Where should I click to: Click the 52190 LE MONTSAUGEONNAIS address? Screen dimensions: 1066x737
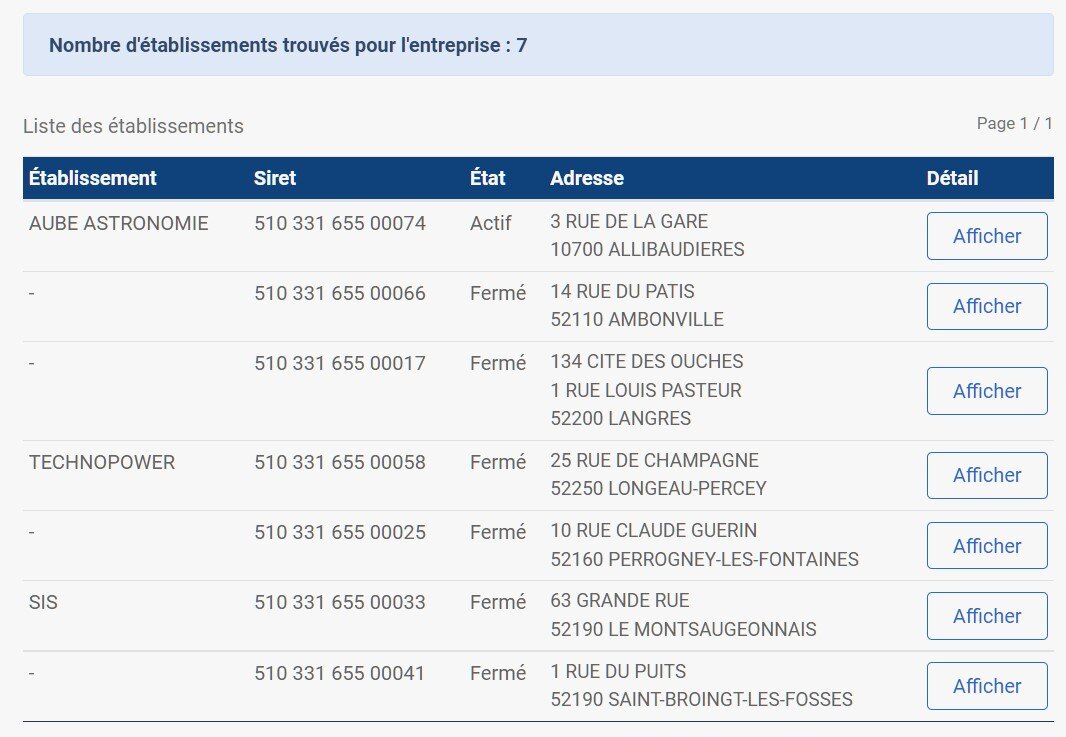click(683, 629)
